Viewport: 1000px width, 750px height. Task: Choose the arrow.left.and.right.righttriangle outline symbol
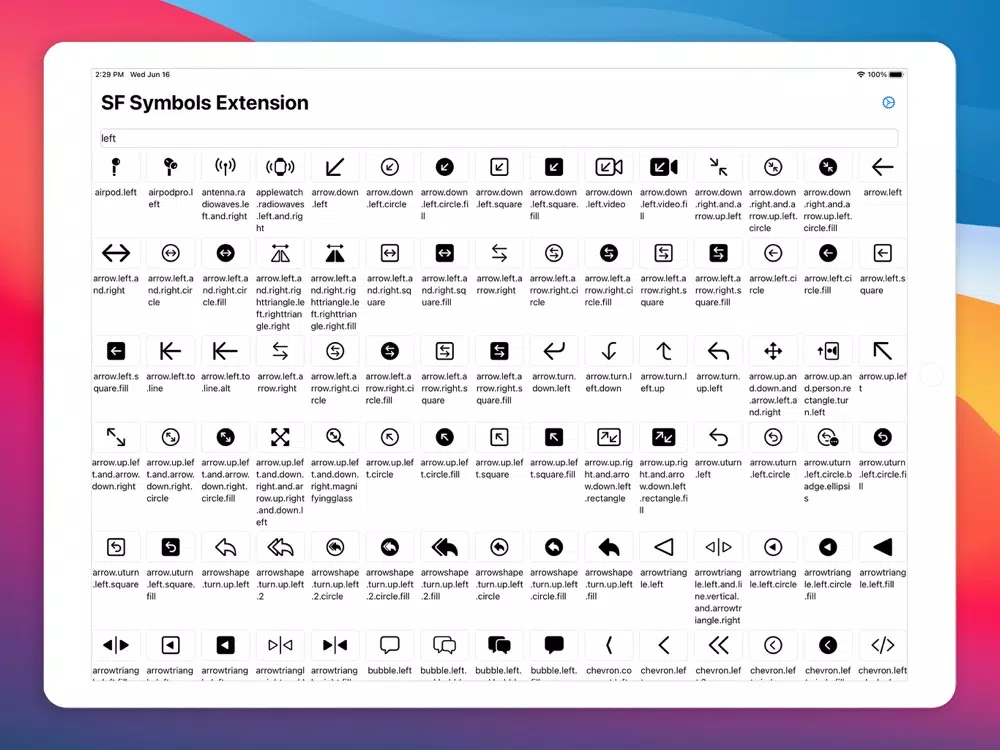tap(280, 253)
